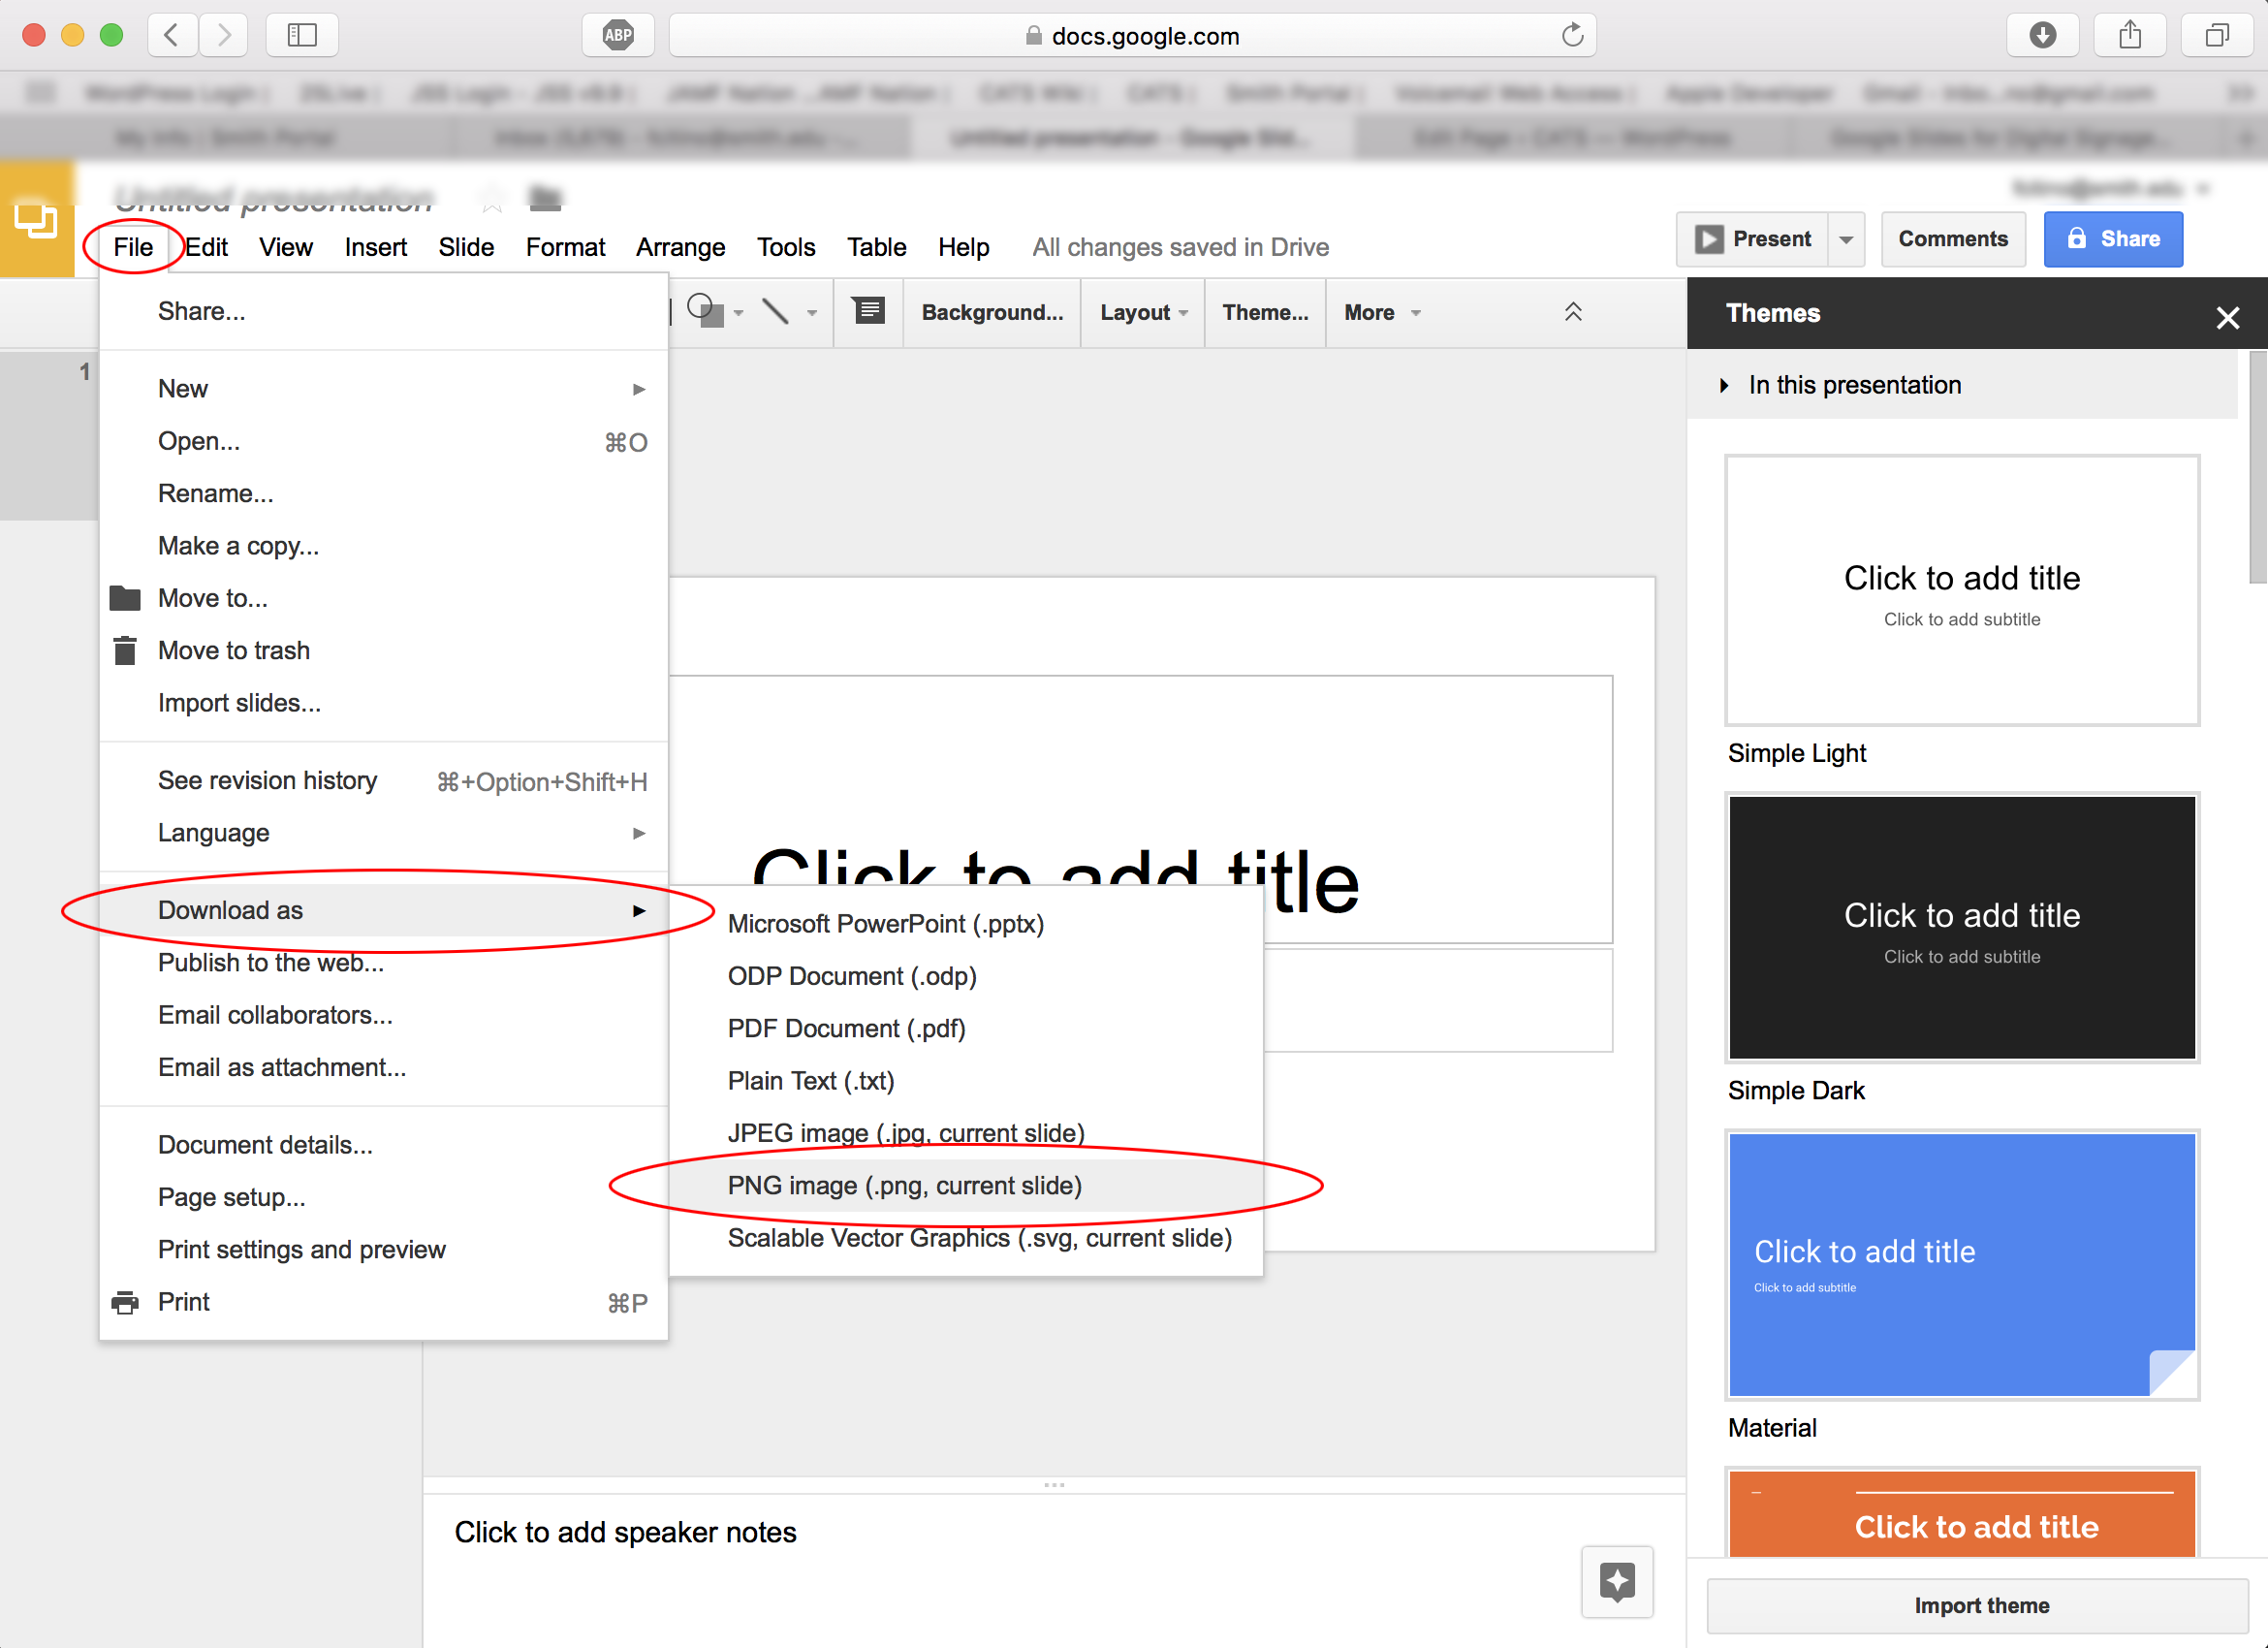Click the Themes panel scrollbar

point(2257,467)
